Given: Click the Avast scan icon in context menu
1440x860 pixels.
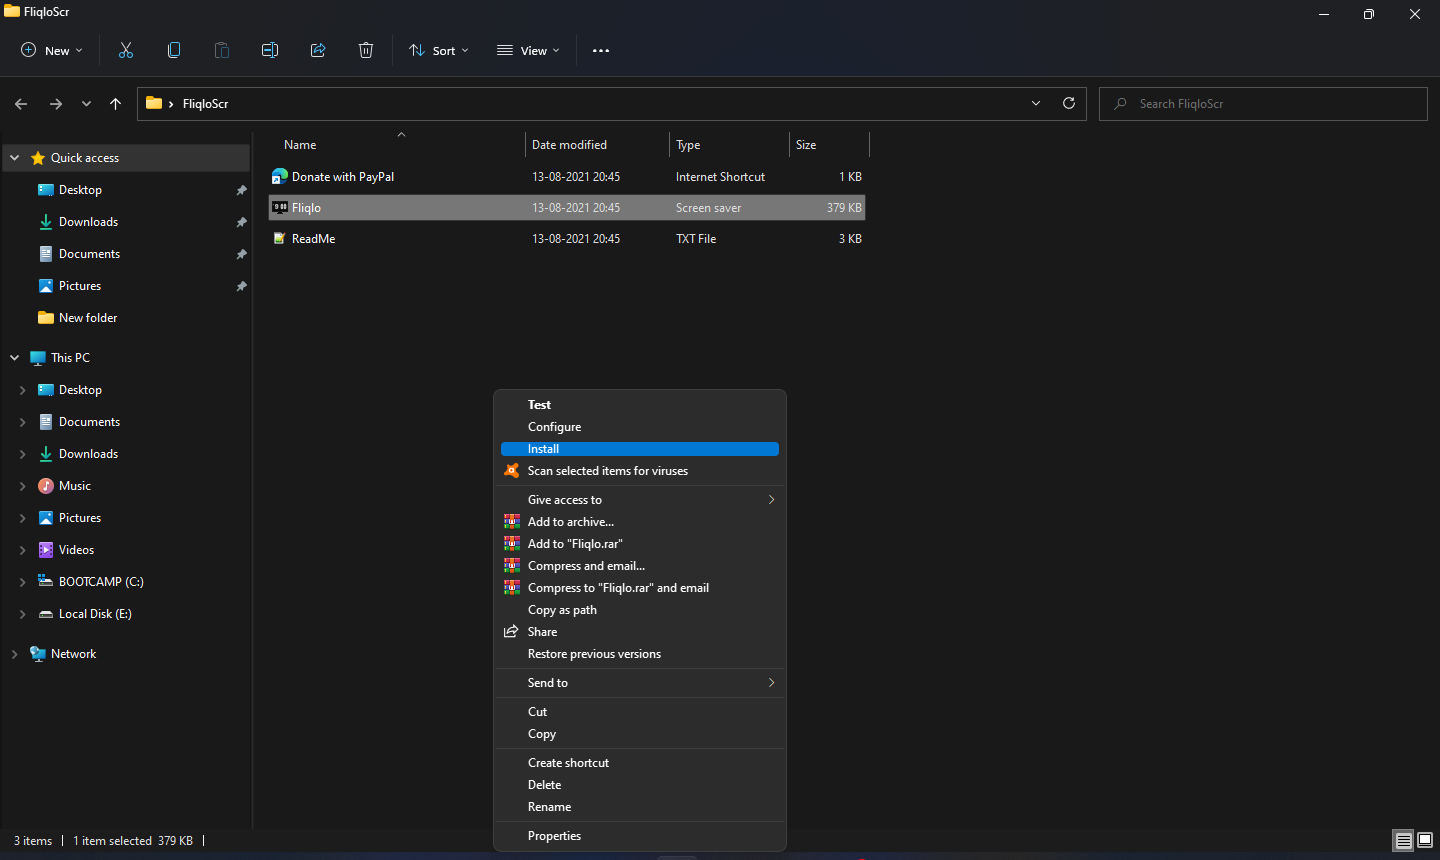Looking at the screenshot, I should tap(512, 471).
